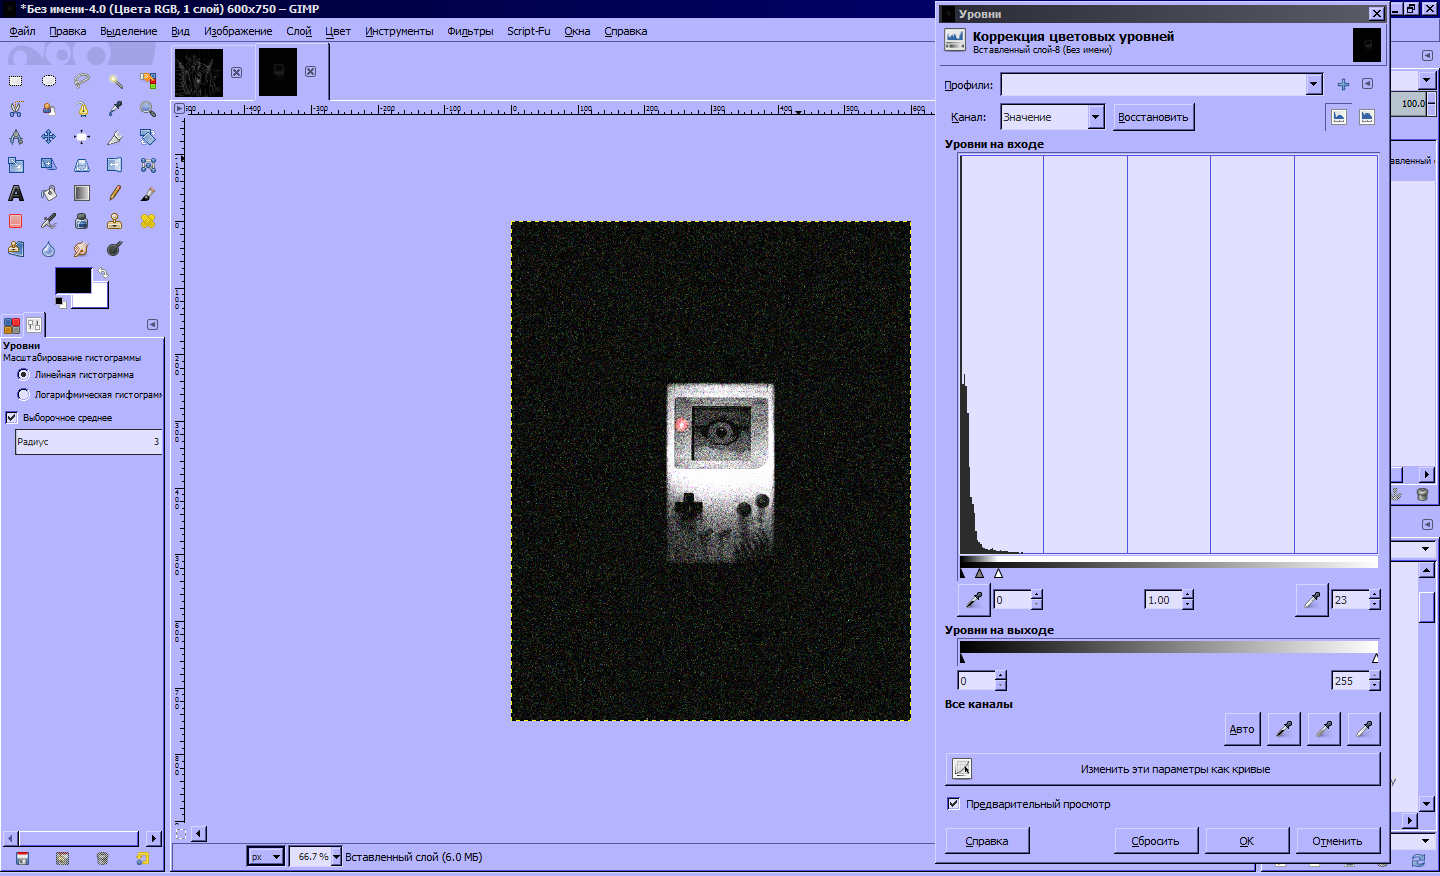Viewport: 1440px width, 876px height.
Task: Select the Measure compass tool
Action: [16, 137]
